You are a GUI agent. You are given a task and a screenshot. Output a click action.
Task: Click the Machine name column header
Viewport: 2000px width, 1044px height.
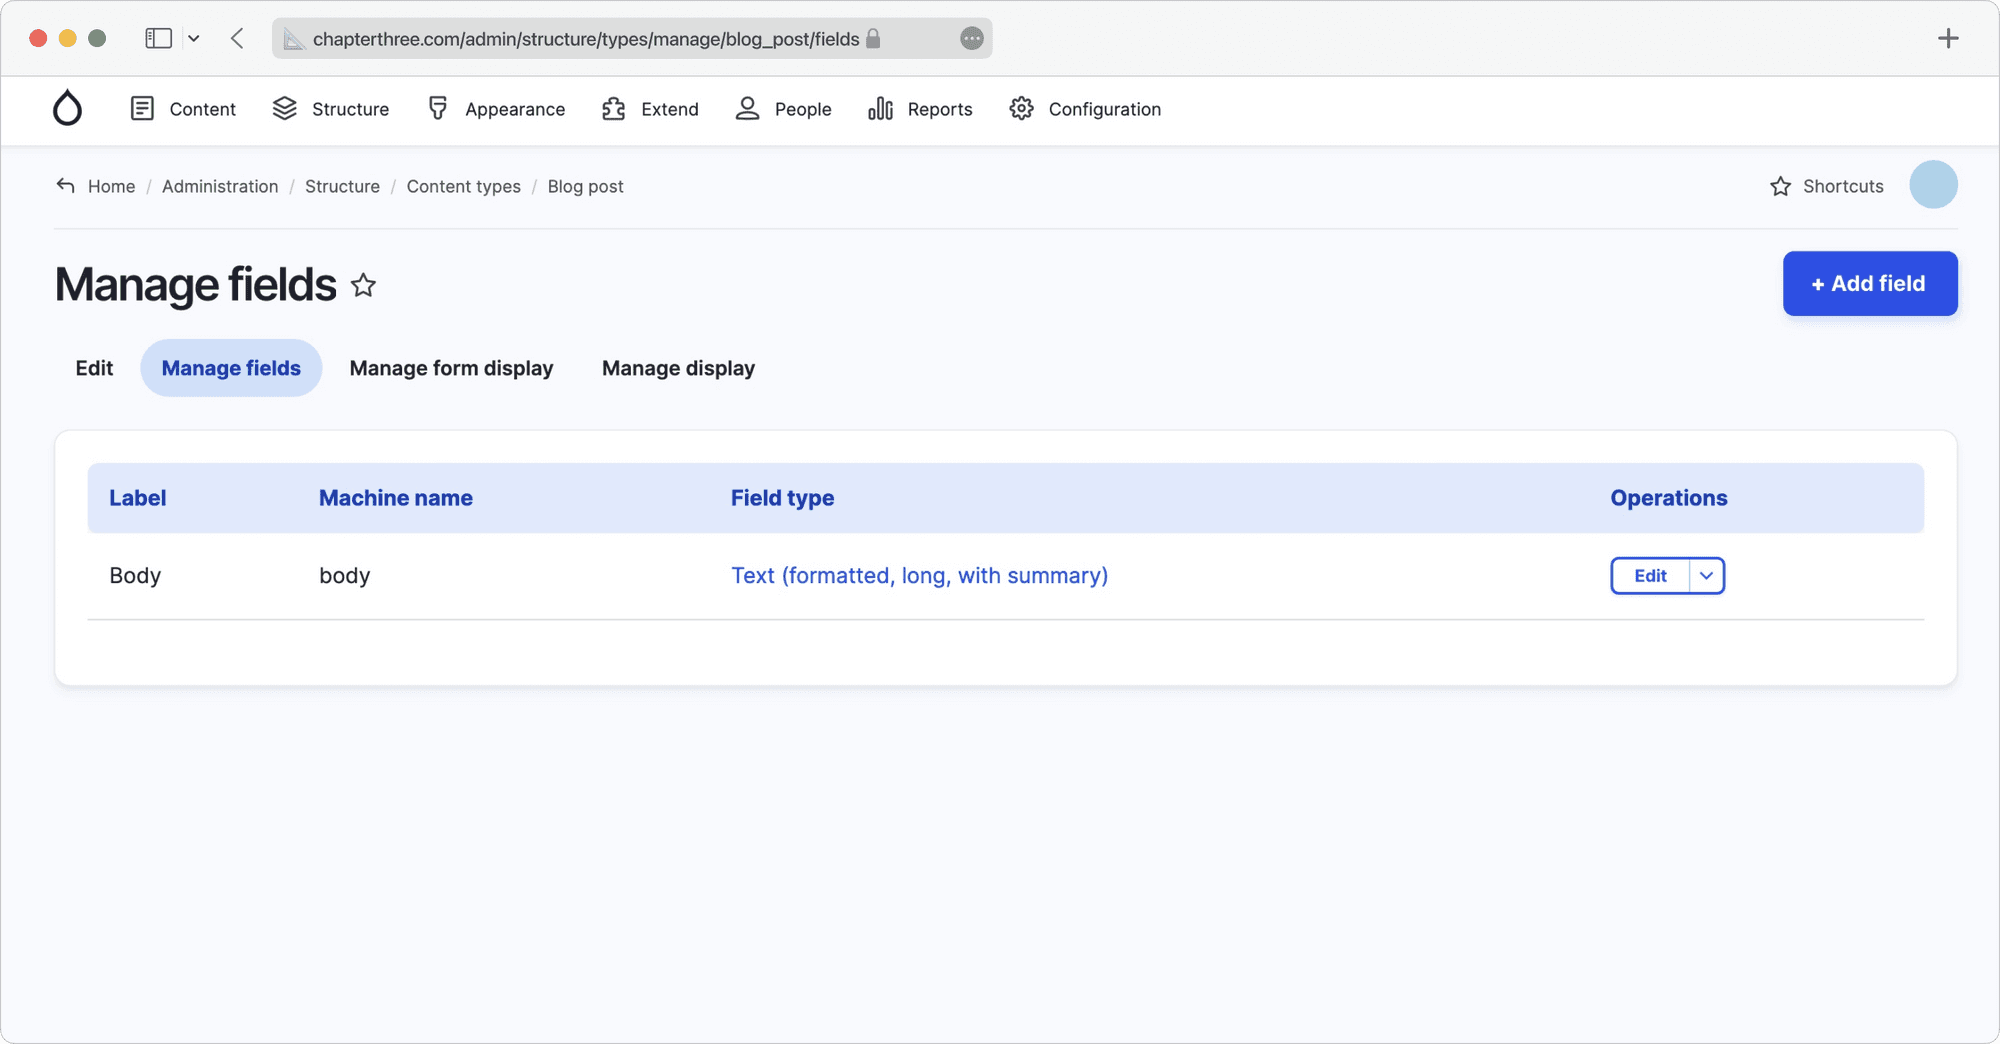[395, 498]
